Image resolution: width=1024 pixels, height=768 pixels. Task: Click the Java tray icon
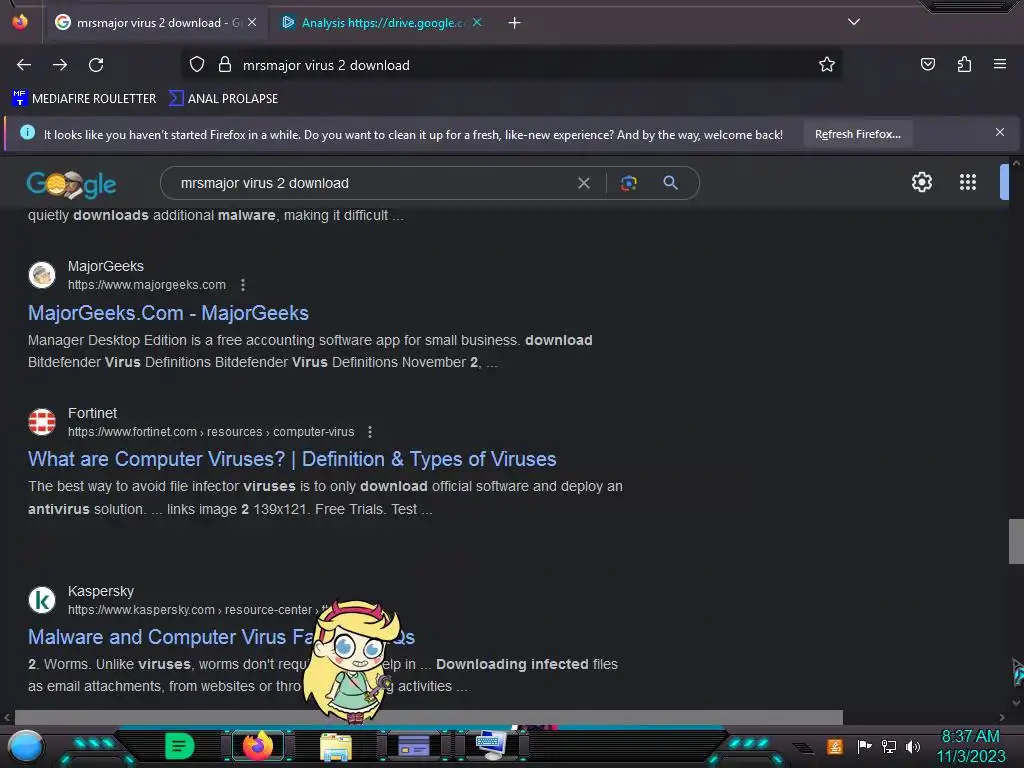(x=835, y=746)
